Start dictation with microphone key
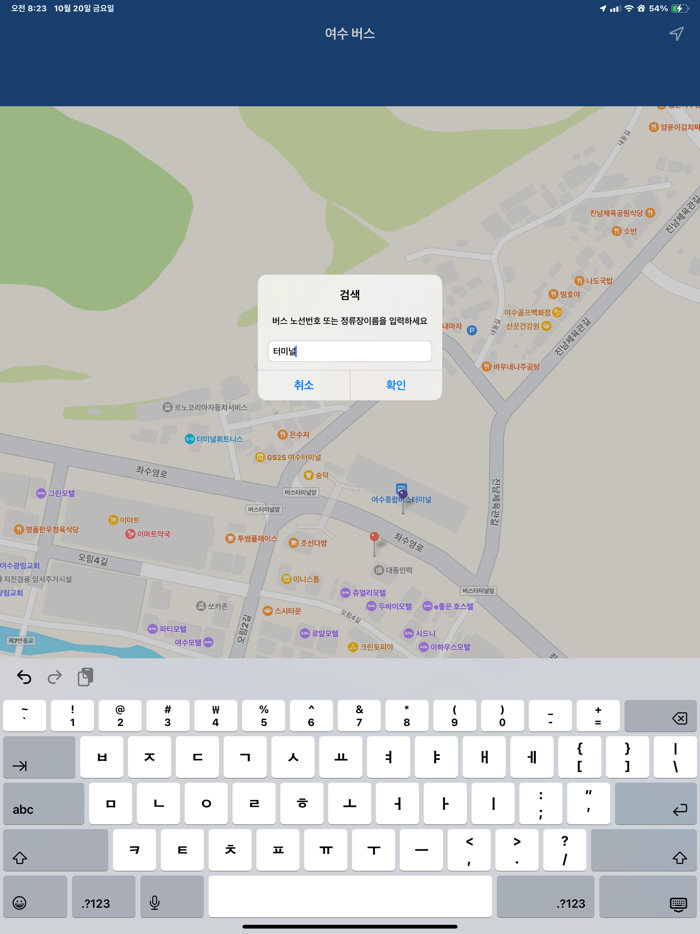Image resolution: width=700 pixels, height=934 pixels. click(172, 896)
